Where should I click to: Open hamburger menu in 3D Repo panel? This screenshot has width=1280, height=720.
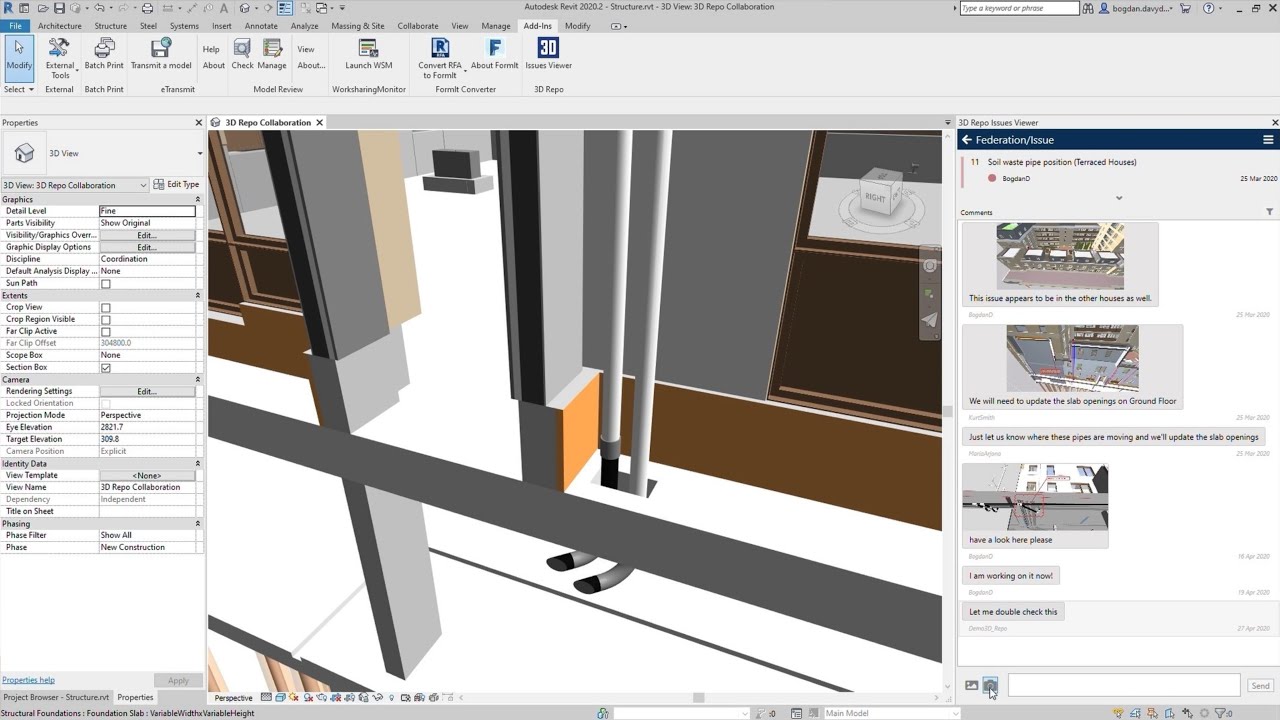point(1268,140)
